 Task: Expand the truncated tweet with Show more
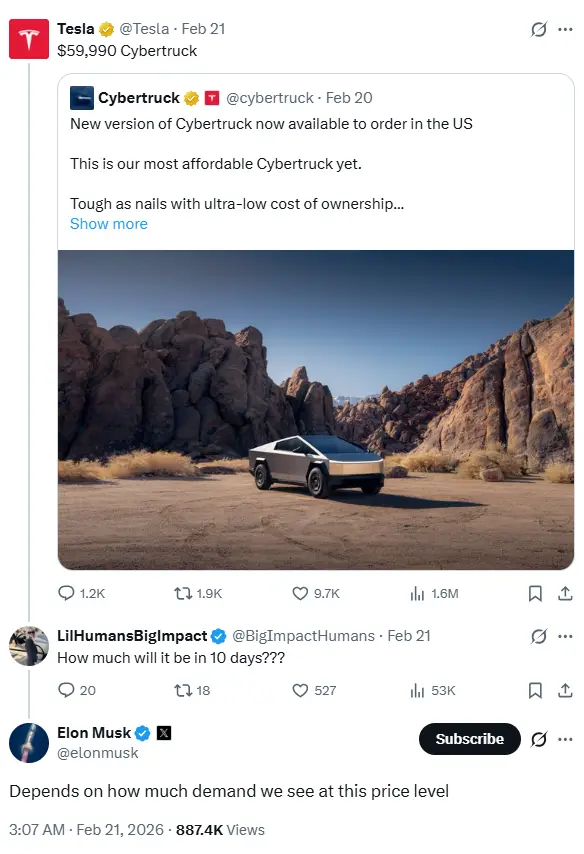coord(108,223)
